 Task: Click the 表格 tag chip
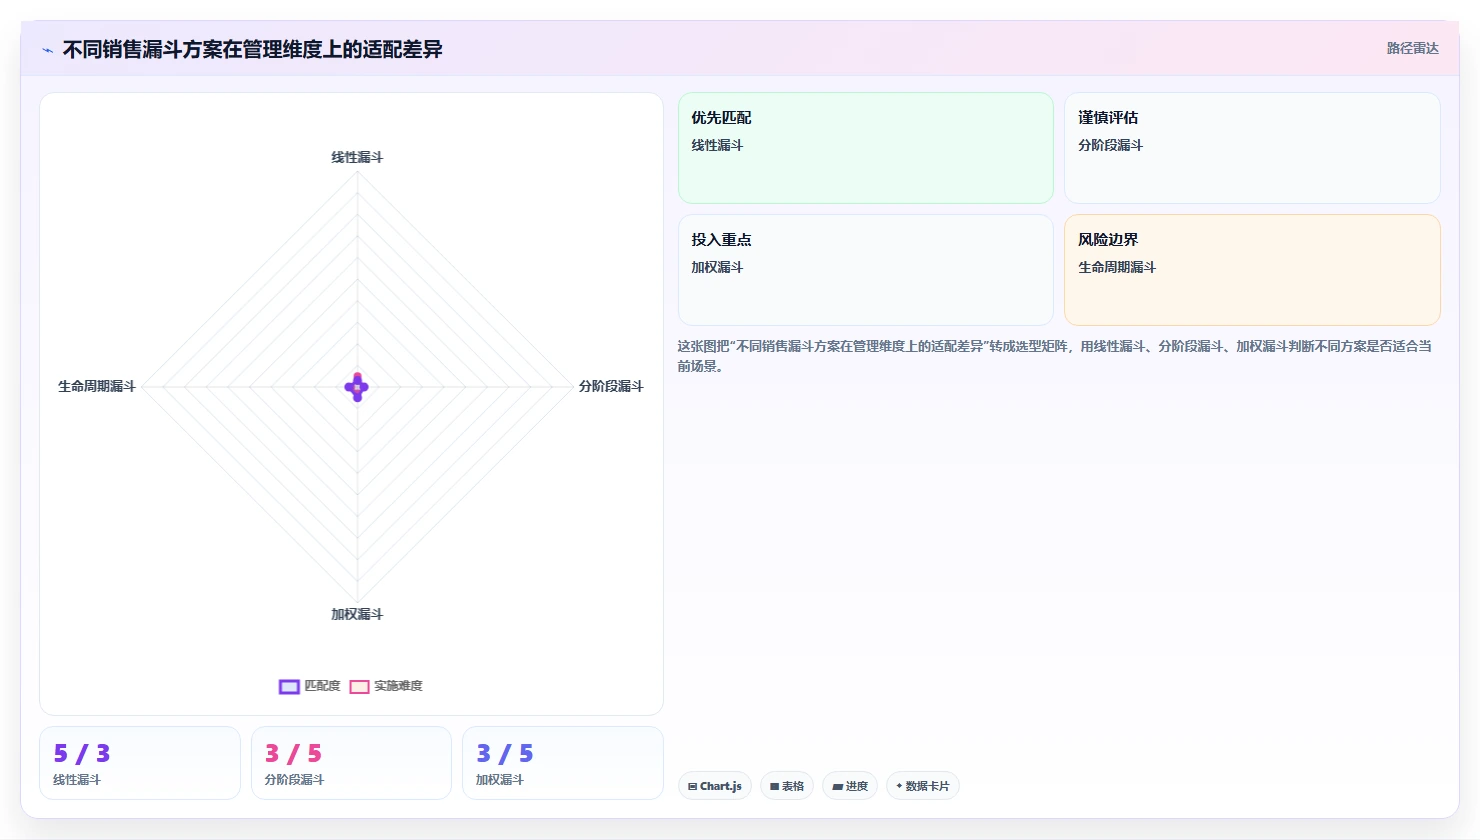787,786
